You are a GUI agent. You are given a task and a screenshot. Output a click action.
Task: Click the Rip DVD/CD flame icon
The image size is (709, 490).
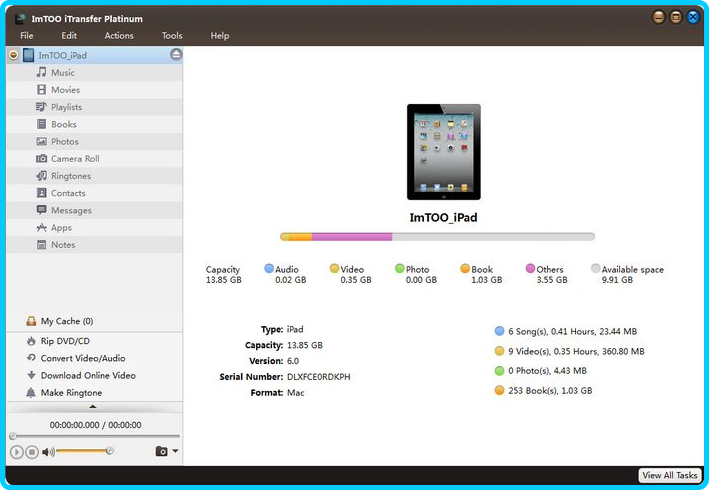coord(31,341)
